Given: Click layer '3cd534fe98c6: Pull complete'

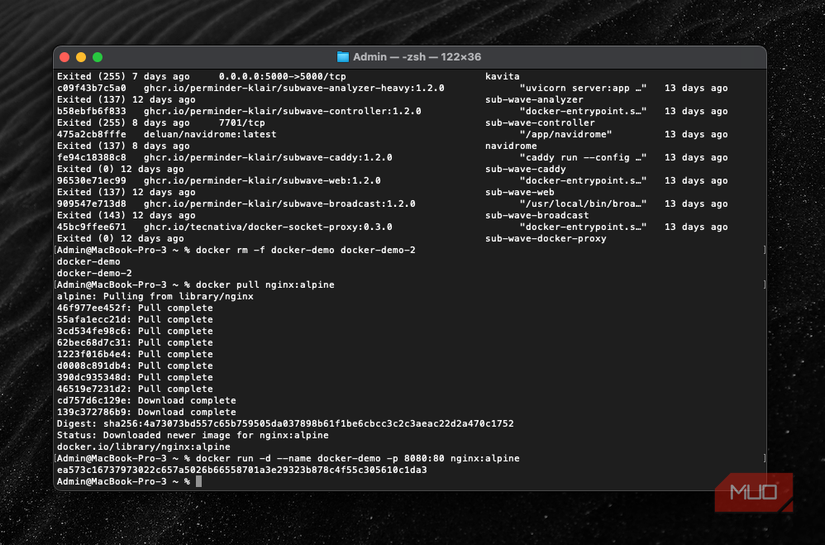Looking at the screenshot, I should click(x=135, y=331).
